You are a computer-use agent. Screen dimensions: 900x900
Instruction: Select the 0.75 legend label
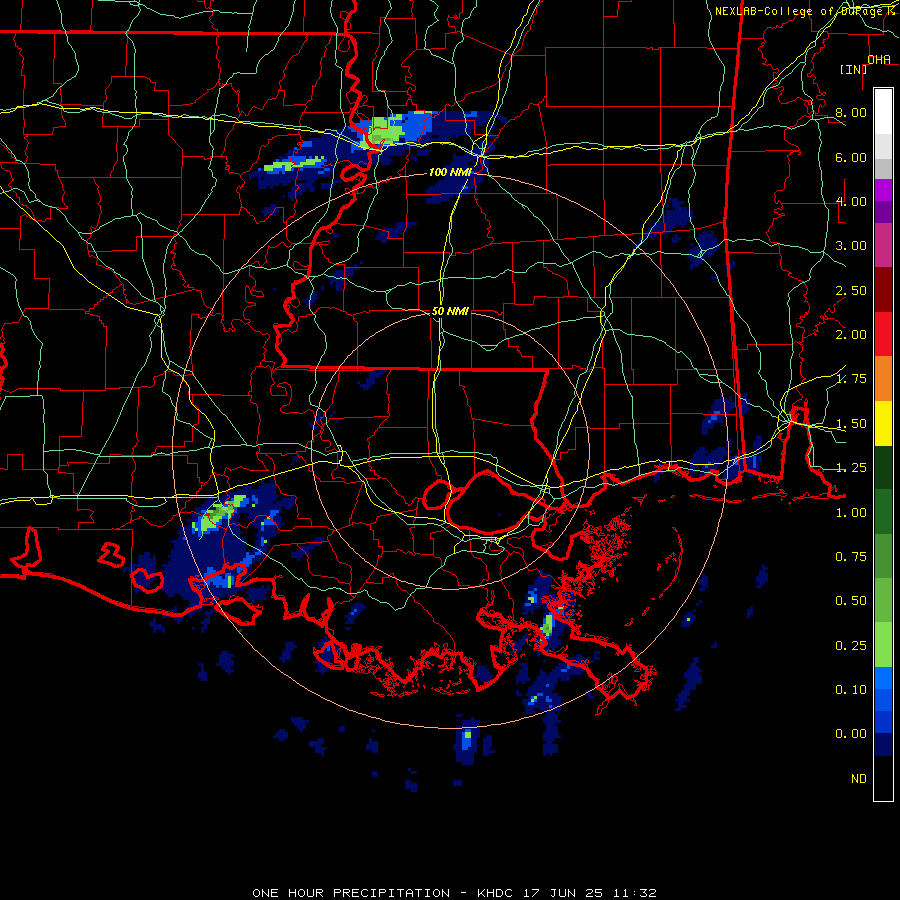pos(851,557)
